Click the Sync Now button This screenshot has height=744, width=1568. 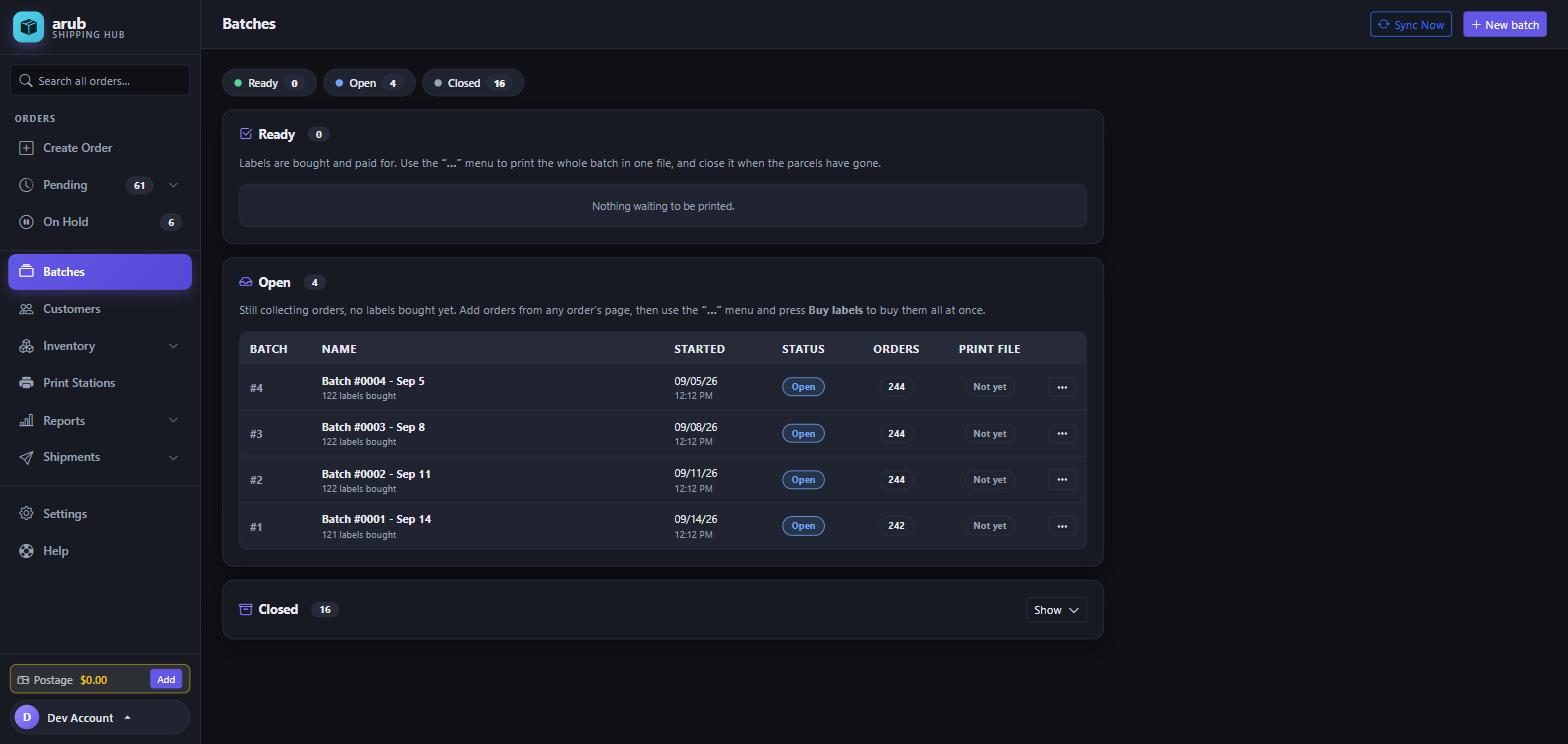(x=1410, y=25)
